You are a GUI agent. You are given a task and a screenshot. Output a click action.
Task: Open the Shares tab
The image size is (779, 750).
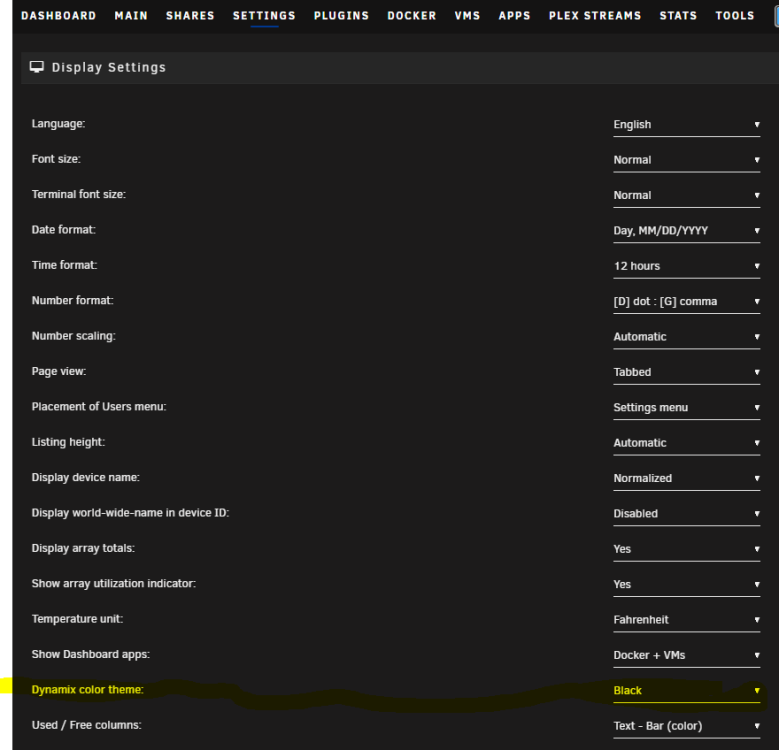[x=190, y=16]
